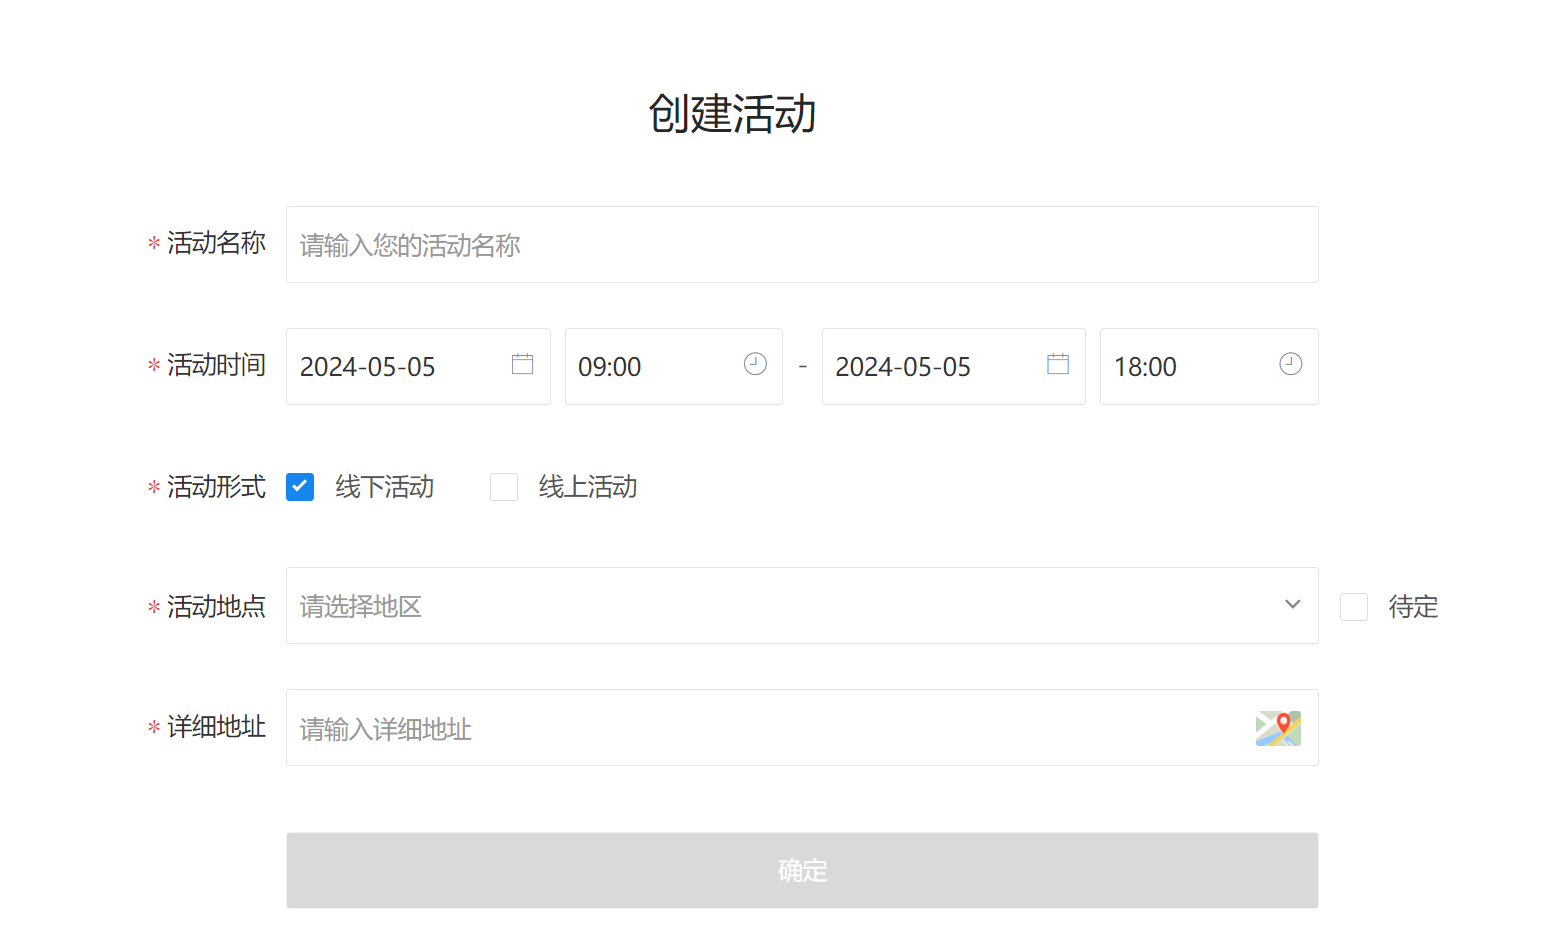The height and width of the screenshot is (948, 1559).
Task: Click the 待定 label text
Action: 1414,607
